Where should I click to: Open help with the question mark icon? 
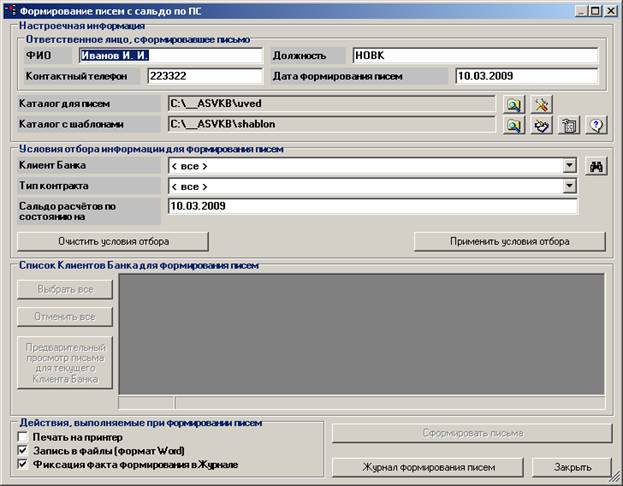pos(597,126)
